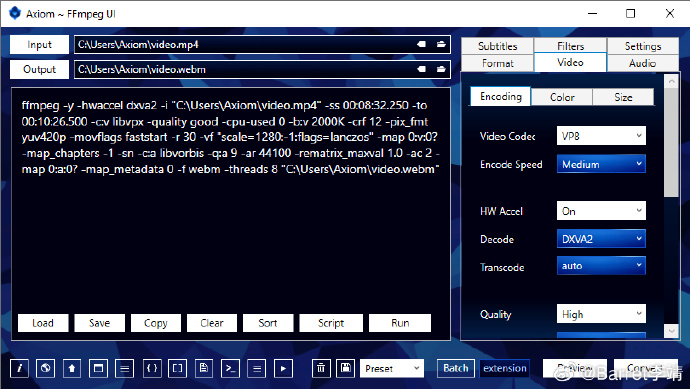The height and width of the screenshot is (389, 690).
Task: Open the Video Codec VP8 dropdown
Action: tap(601, 136)
